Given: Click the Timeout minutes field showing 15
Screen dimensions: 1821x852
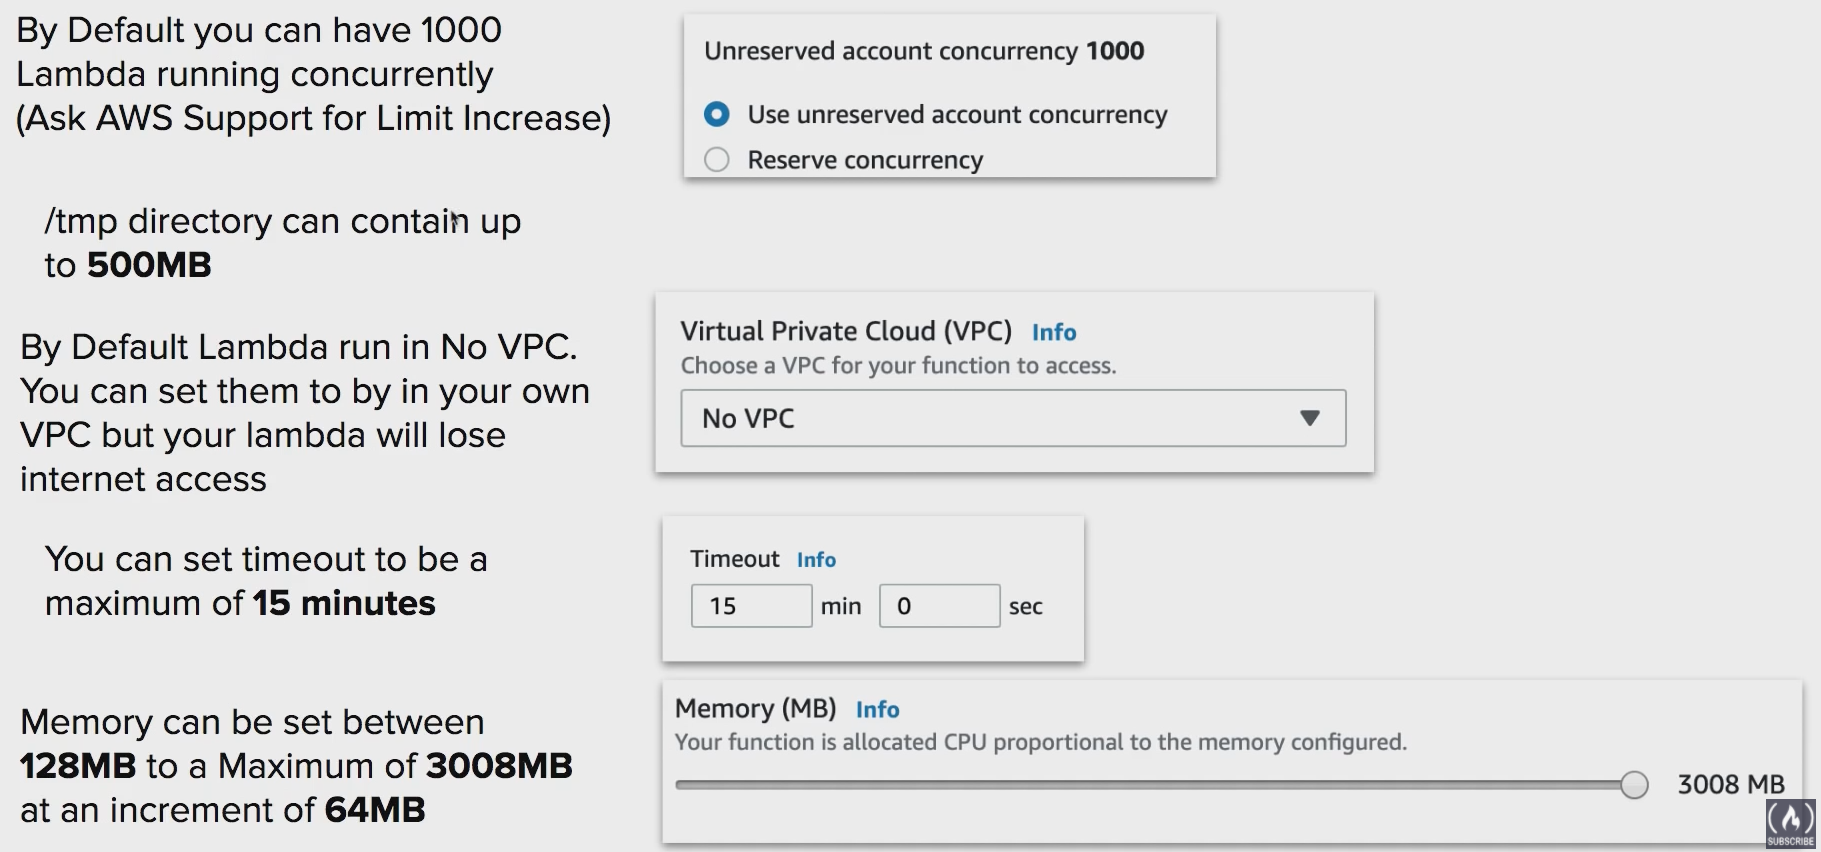Looking at the screenshot, I should pos(751,606).
